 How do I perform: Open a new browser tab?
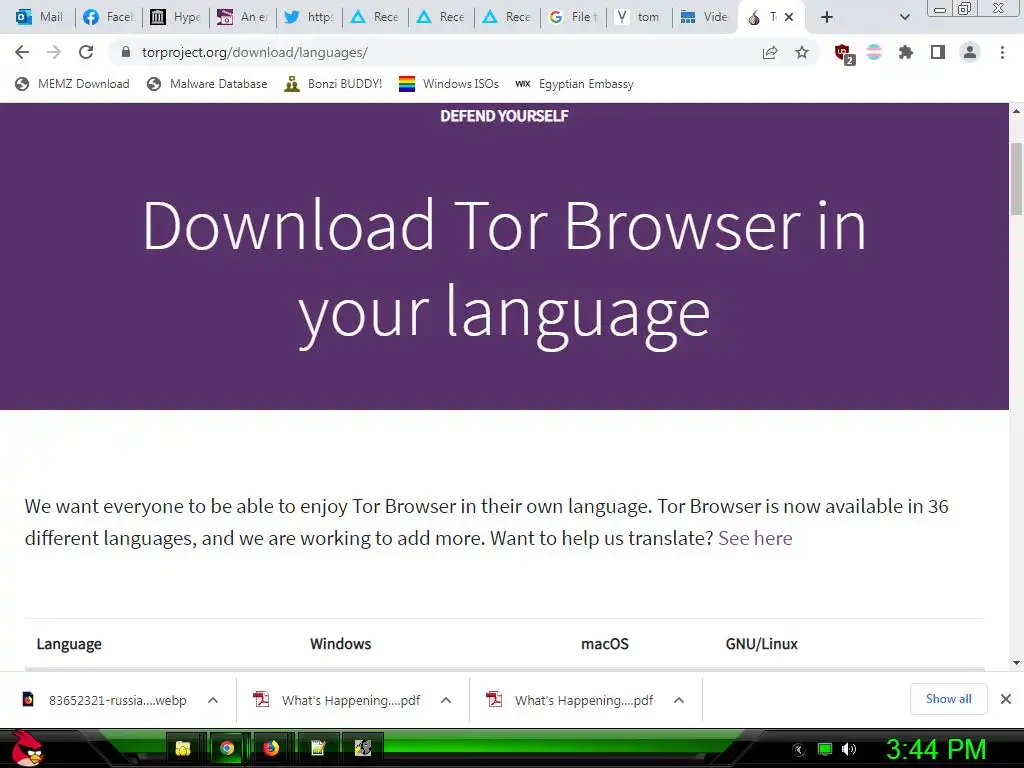pos(827,18)
